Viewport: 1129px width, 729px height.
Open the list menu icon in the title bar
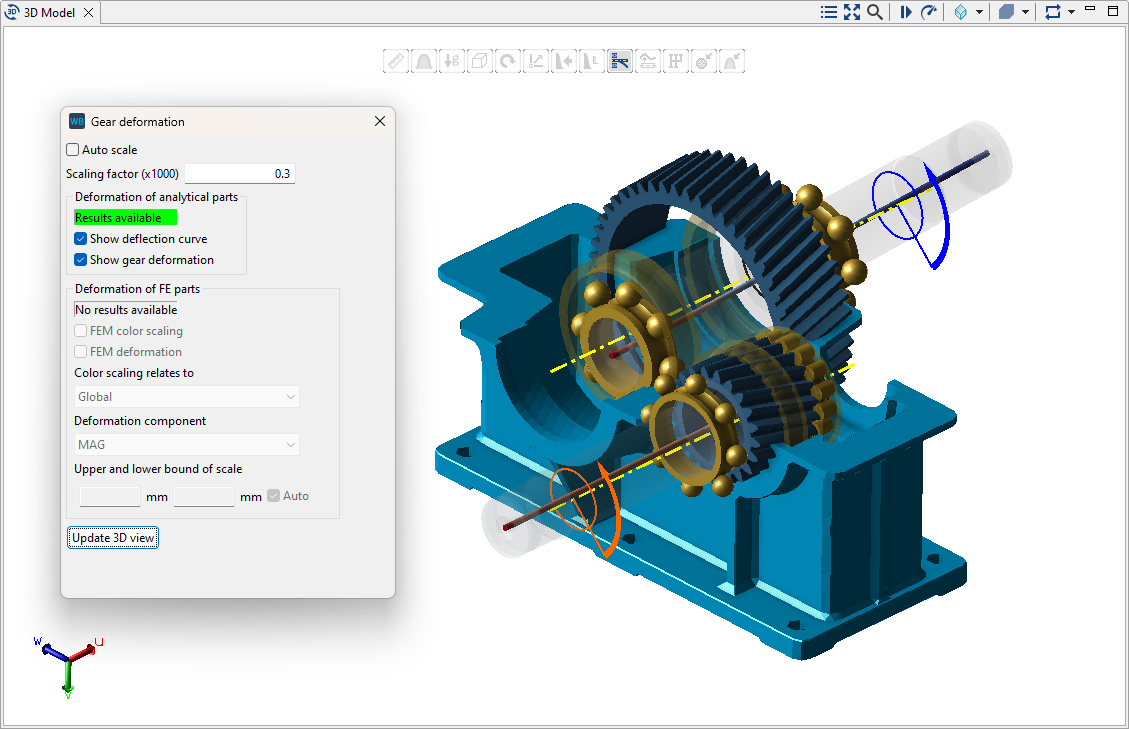coord(829,11)
